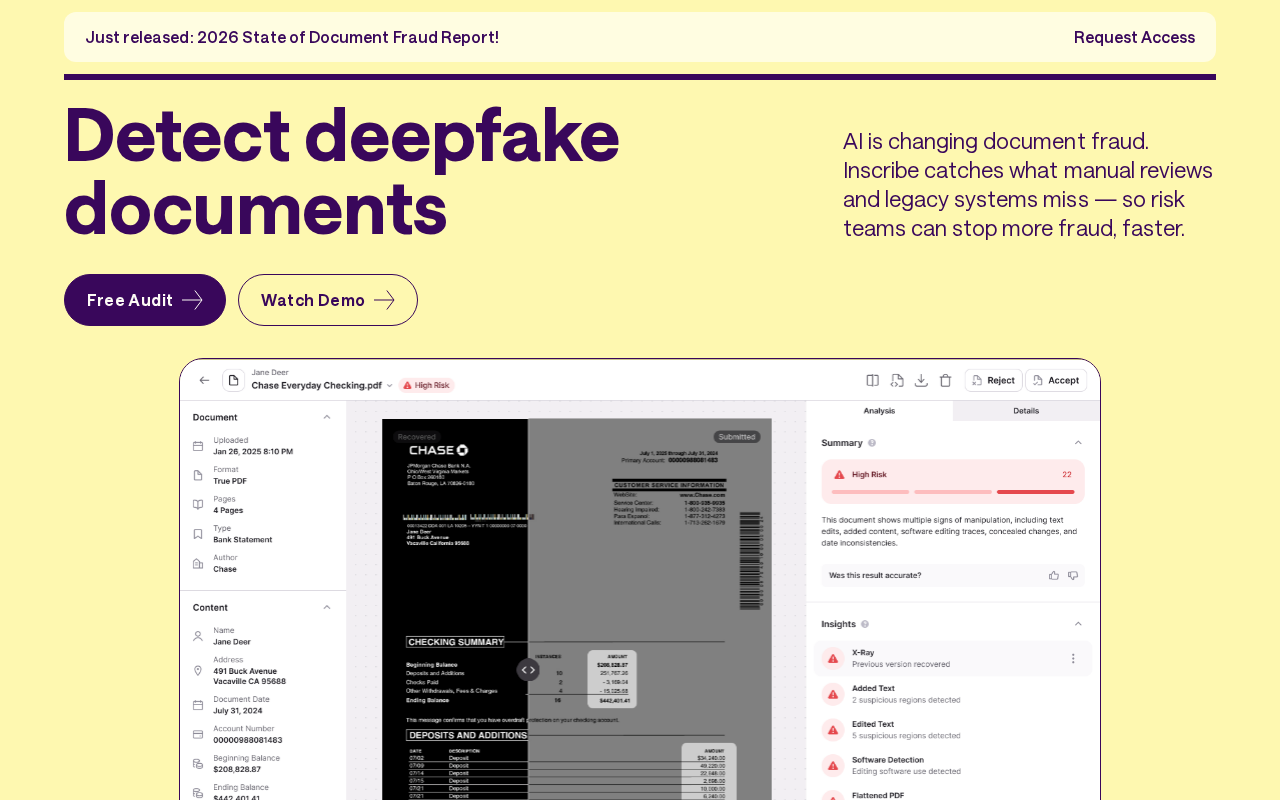Click the info icon next to Summary
This screenshot has width=1280, height=800.
[872, 442]
